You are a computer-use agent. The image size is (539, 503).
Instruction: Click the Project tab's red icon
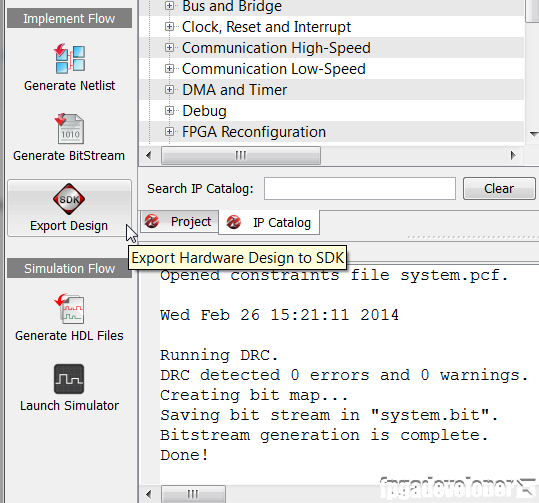click(x=152, y=221)
